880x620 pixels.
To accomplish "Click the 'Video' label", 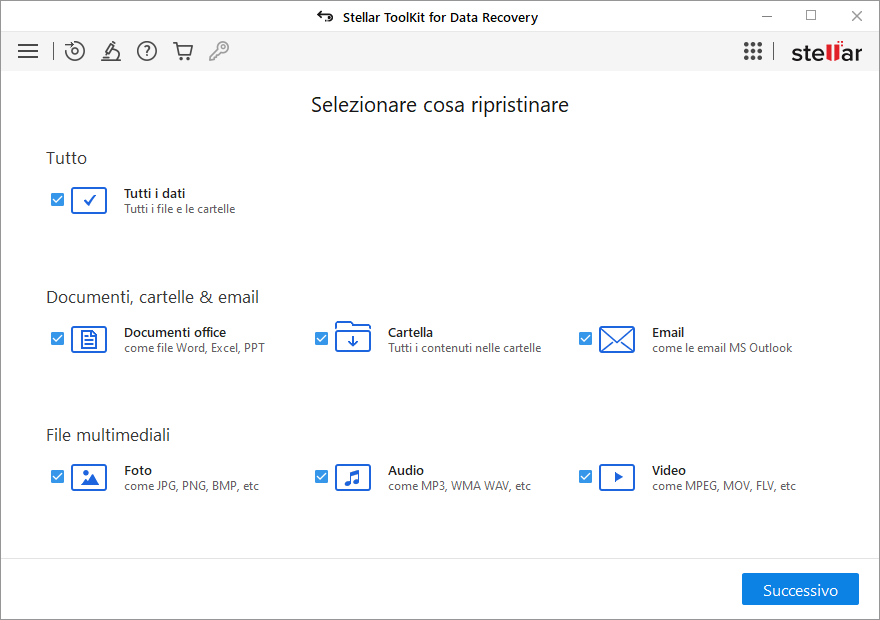I will pos(669,471).
